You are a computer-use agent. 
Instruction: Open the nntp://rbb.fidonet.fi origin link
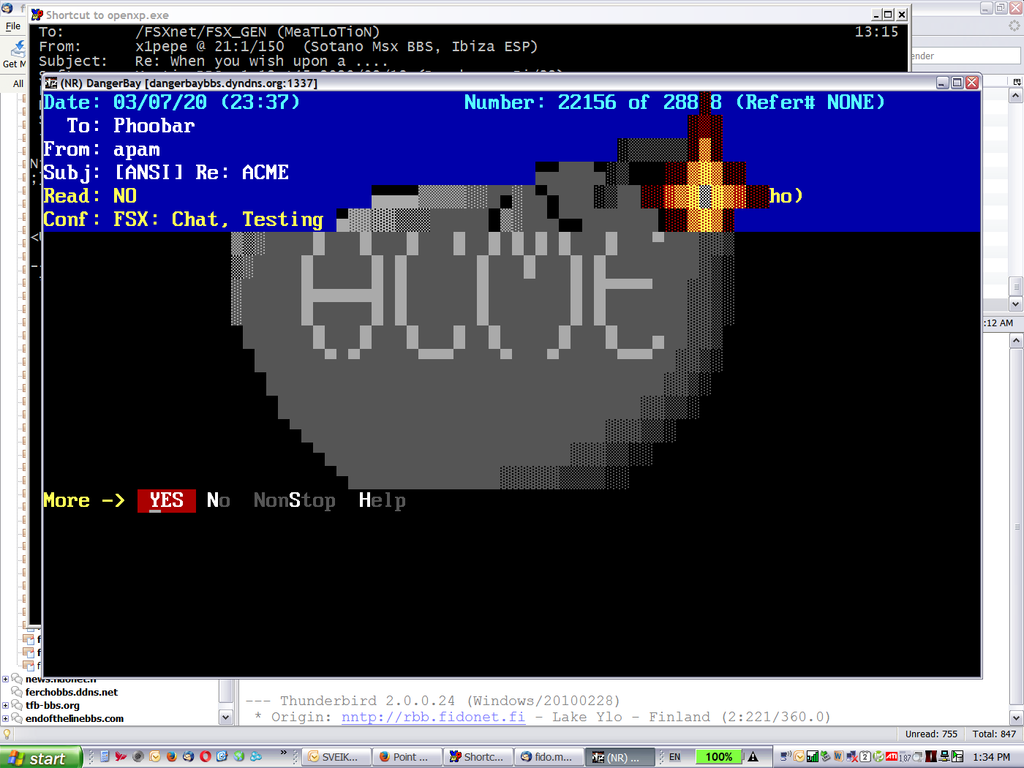(433, 716)
